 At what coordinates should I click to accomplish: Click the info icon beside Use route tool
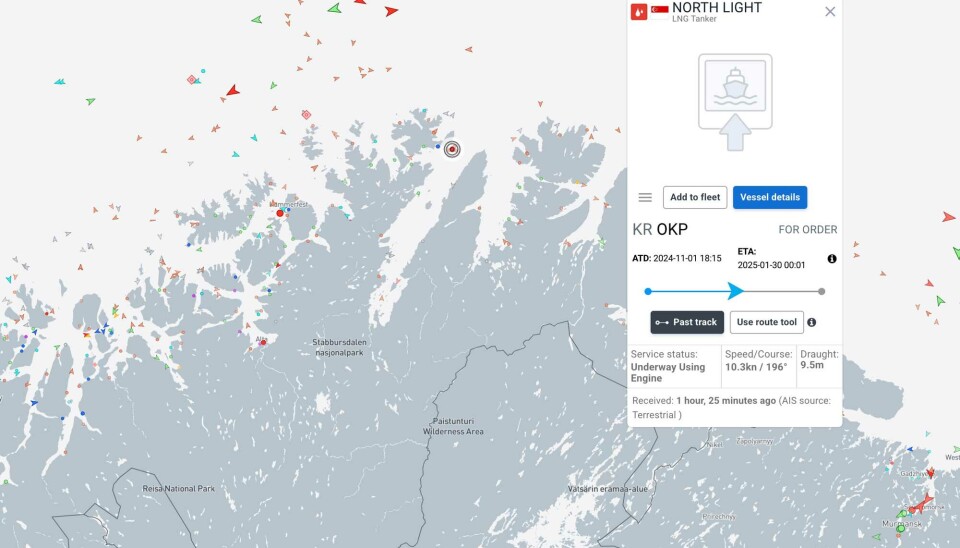(x=812, y=322)
